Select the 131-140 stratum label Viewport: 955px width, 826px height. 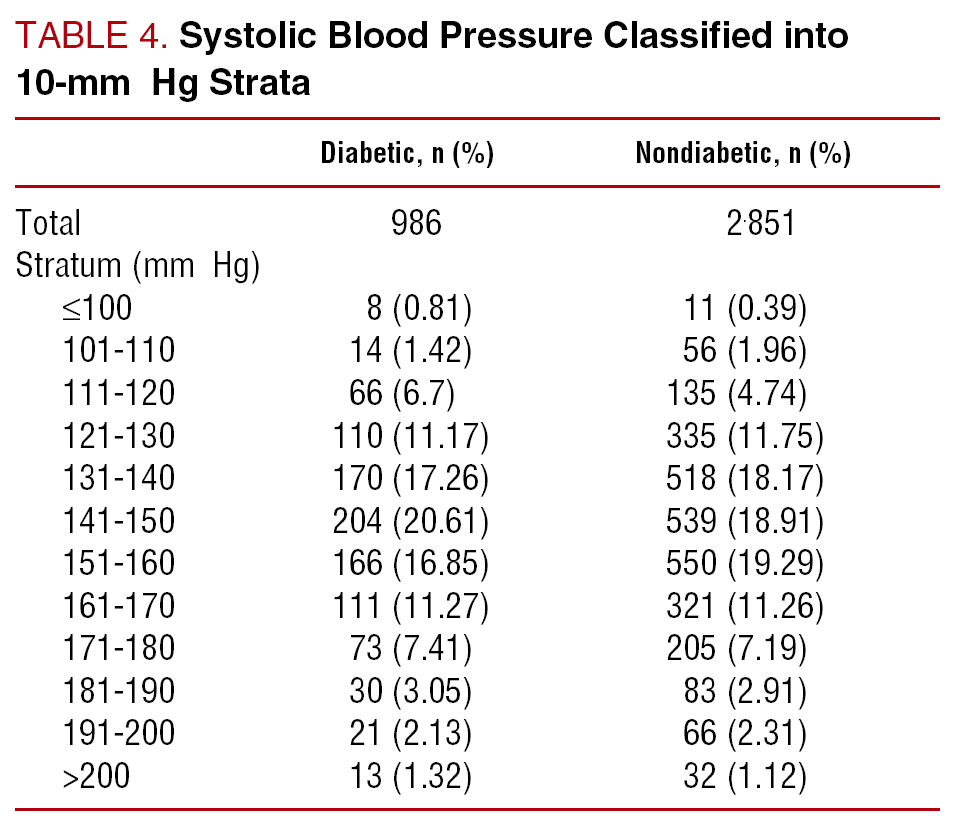pos(118,478)
